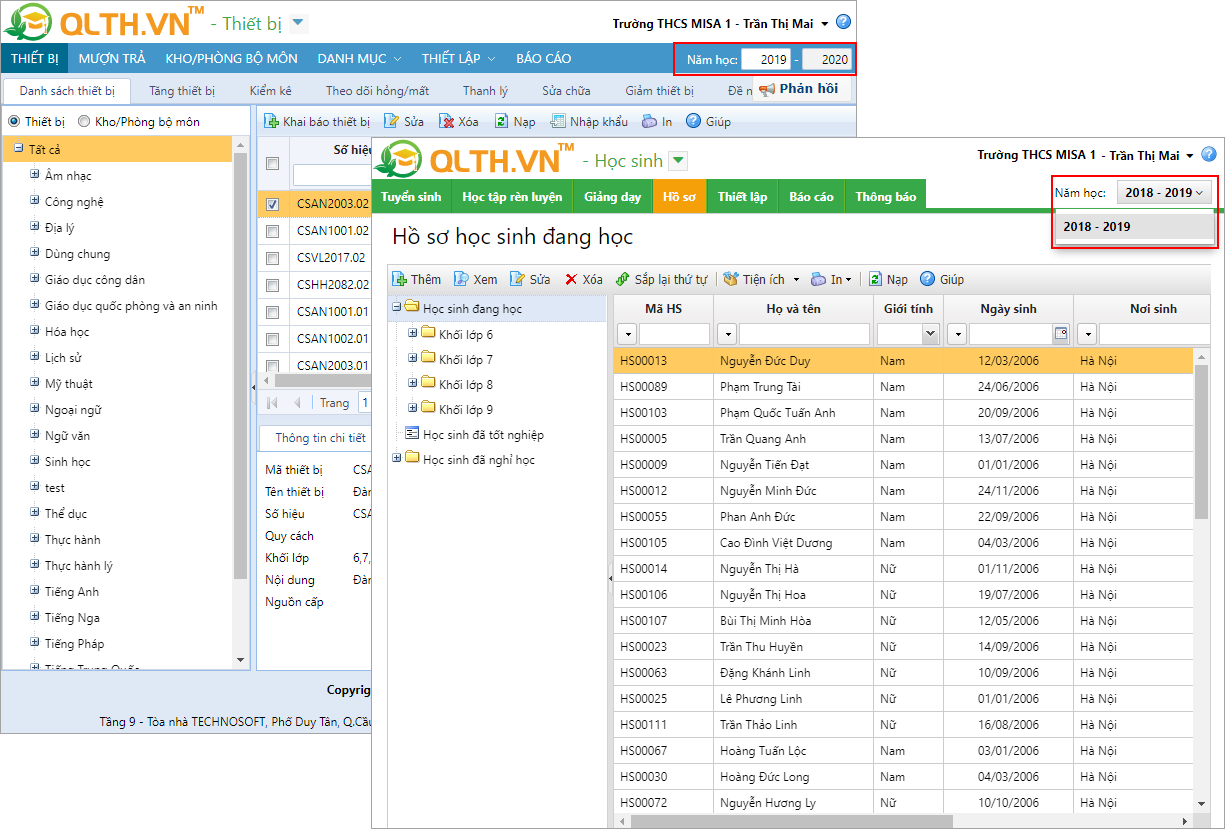Viewport: 1228px width, 833px height.
Task: Expand the Khối lớp 6 folder
Action: click(413, 334)
